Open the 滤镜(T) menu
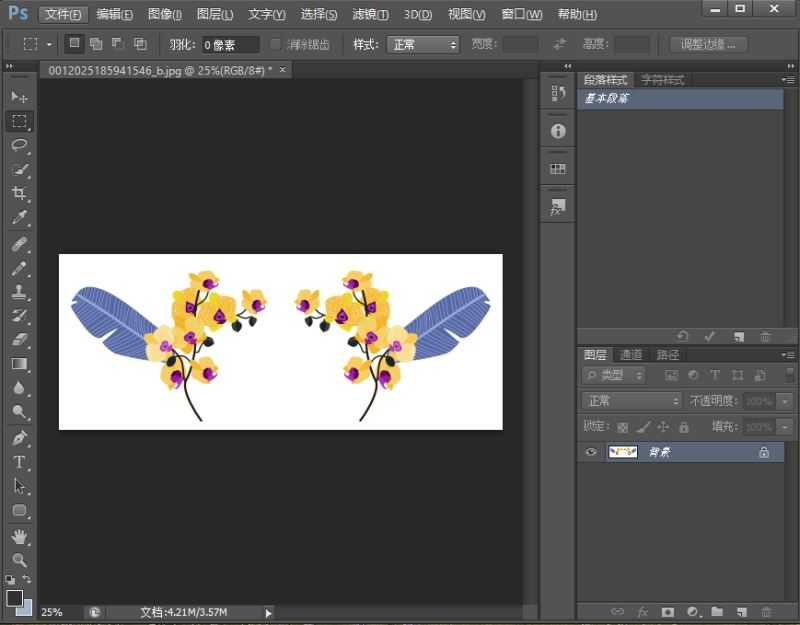 point(371,14)
